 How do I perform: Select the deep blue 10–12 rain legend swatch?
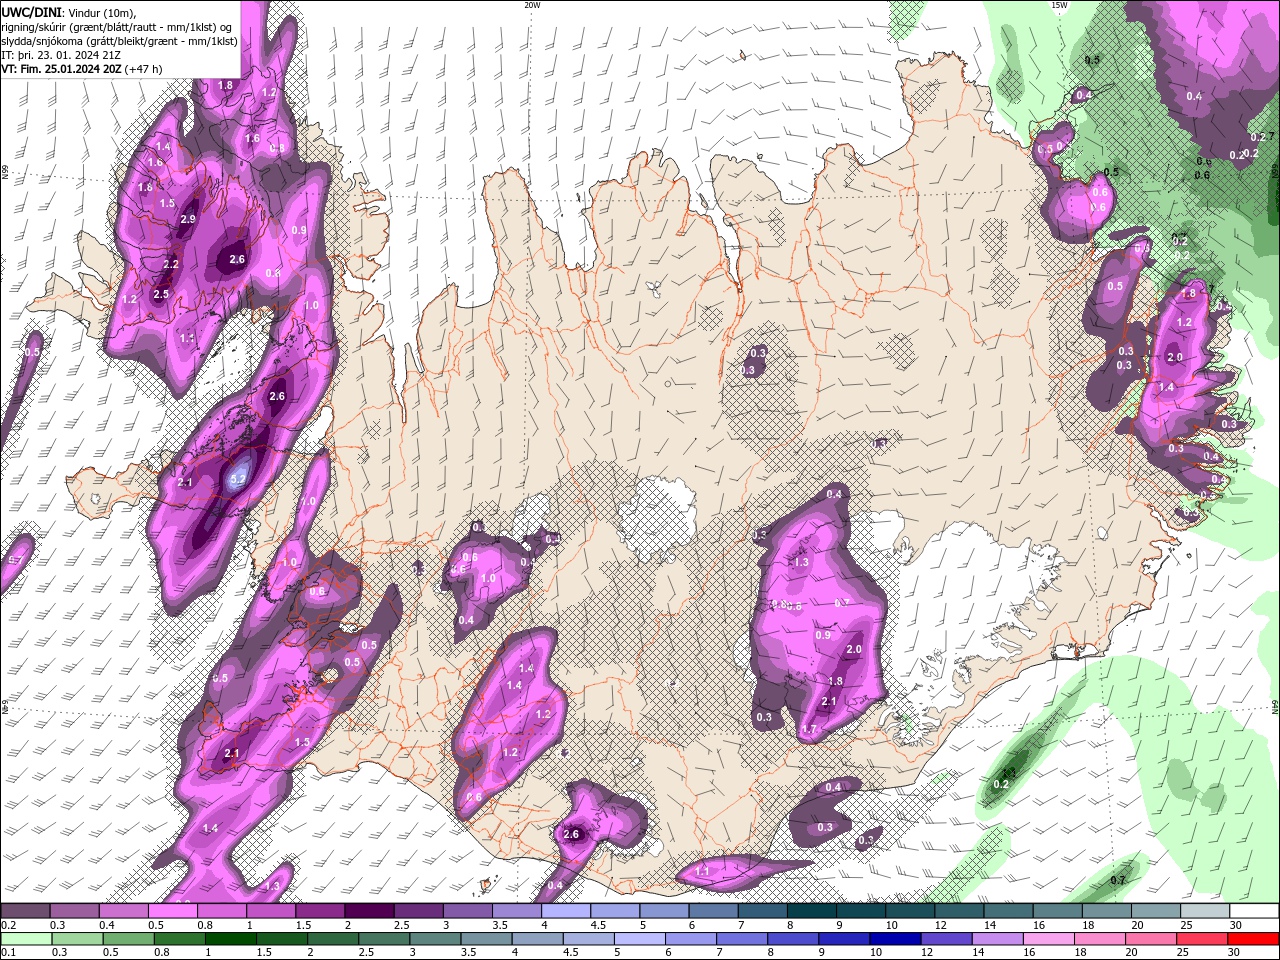click(x=895, y=939)
